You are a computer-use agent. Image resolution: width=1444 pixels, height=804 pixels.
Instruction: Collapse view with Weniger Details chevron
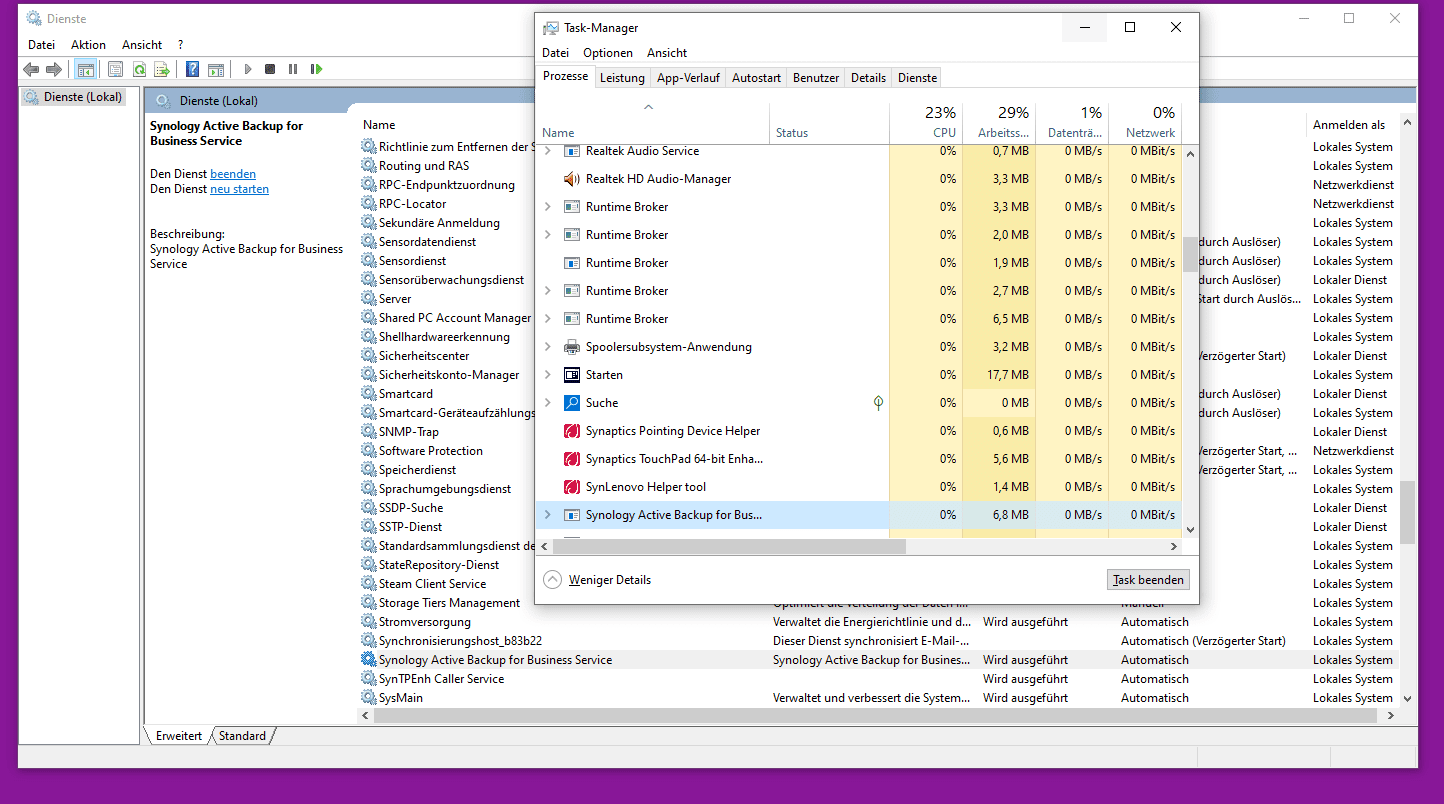tap(552, 580)
